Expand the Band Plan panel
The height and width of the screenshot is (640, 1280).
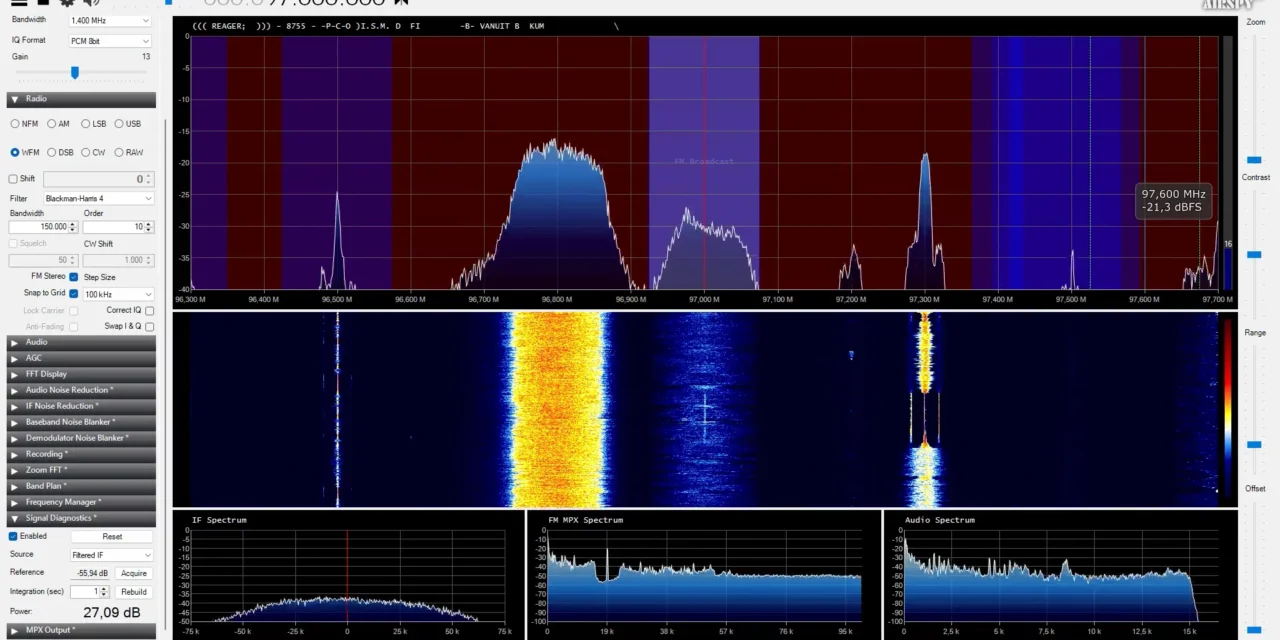coord(81,486)
